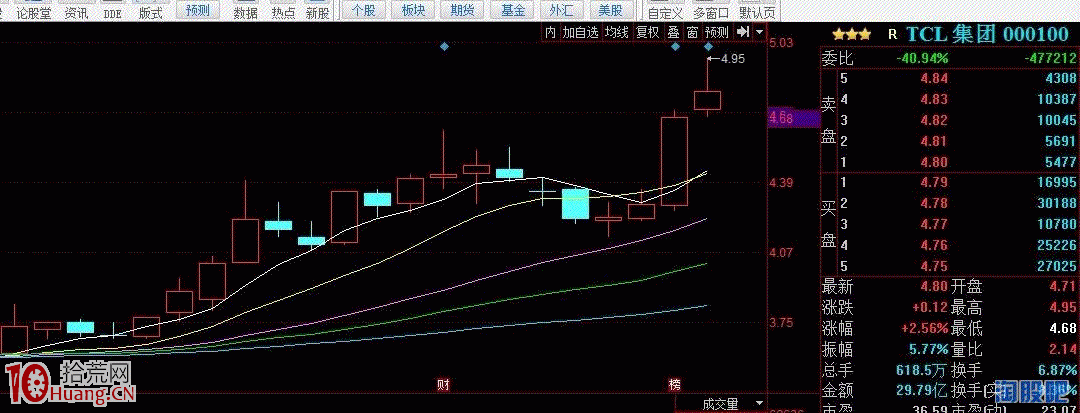Click the 自定义 layout button
The width and height of the screenshot is (1080, 413).
(x=666, y=13)
